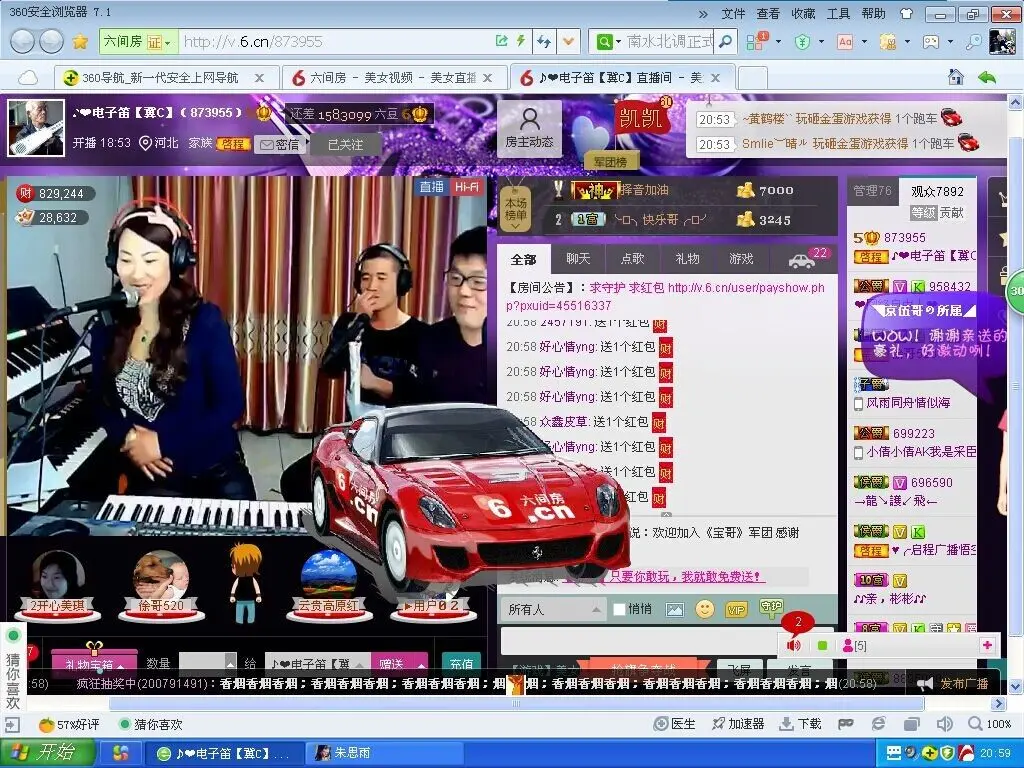Open the extensions grid icon with red badge
This screenshot has height=768, width=1024.
(x=756, y=42)
